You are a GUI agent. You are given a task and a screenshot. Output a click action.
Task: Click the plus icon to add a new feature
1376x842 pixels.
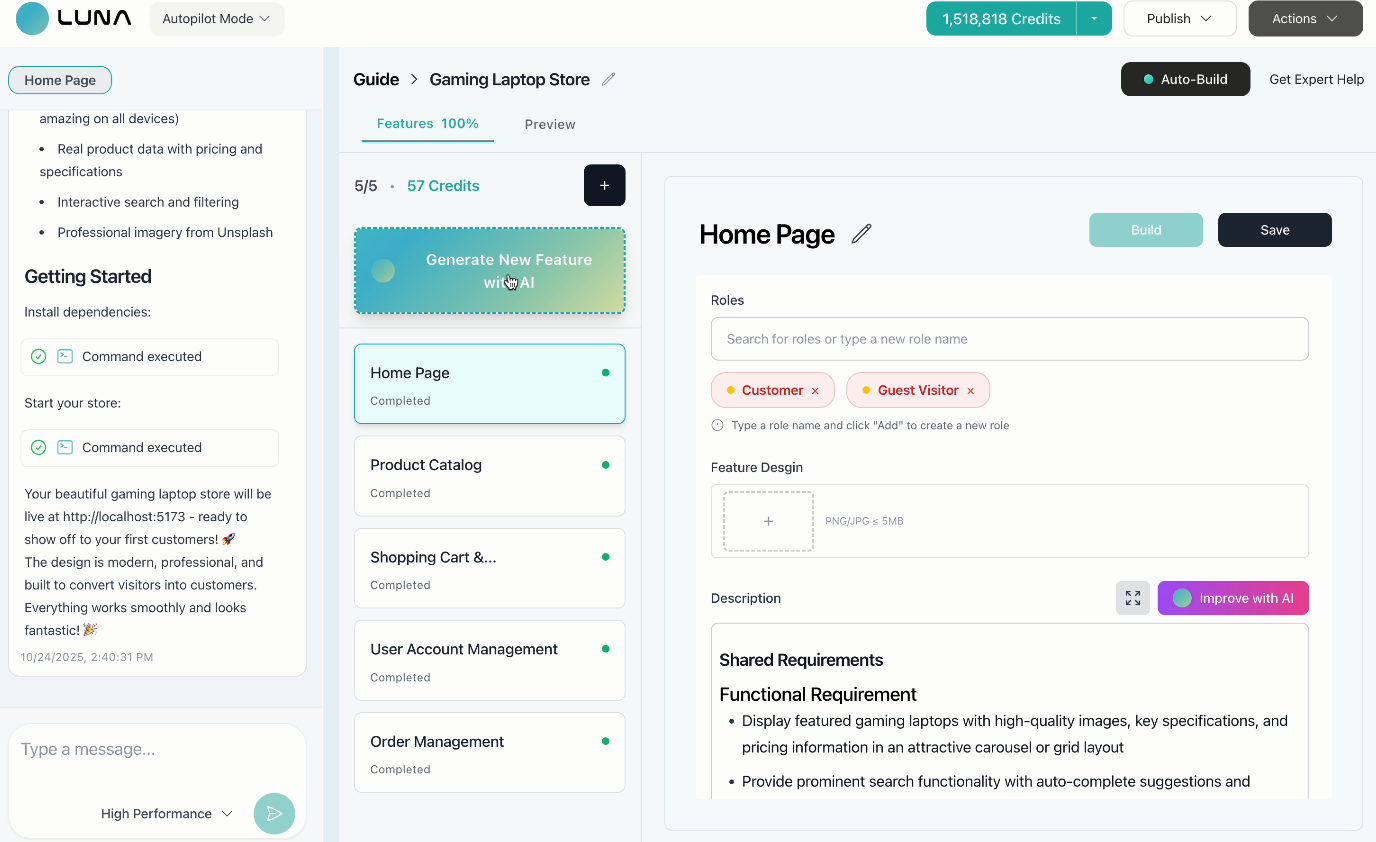tap(604, 185)
